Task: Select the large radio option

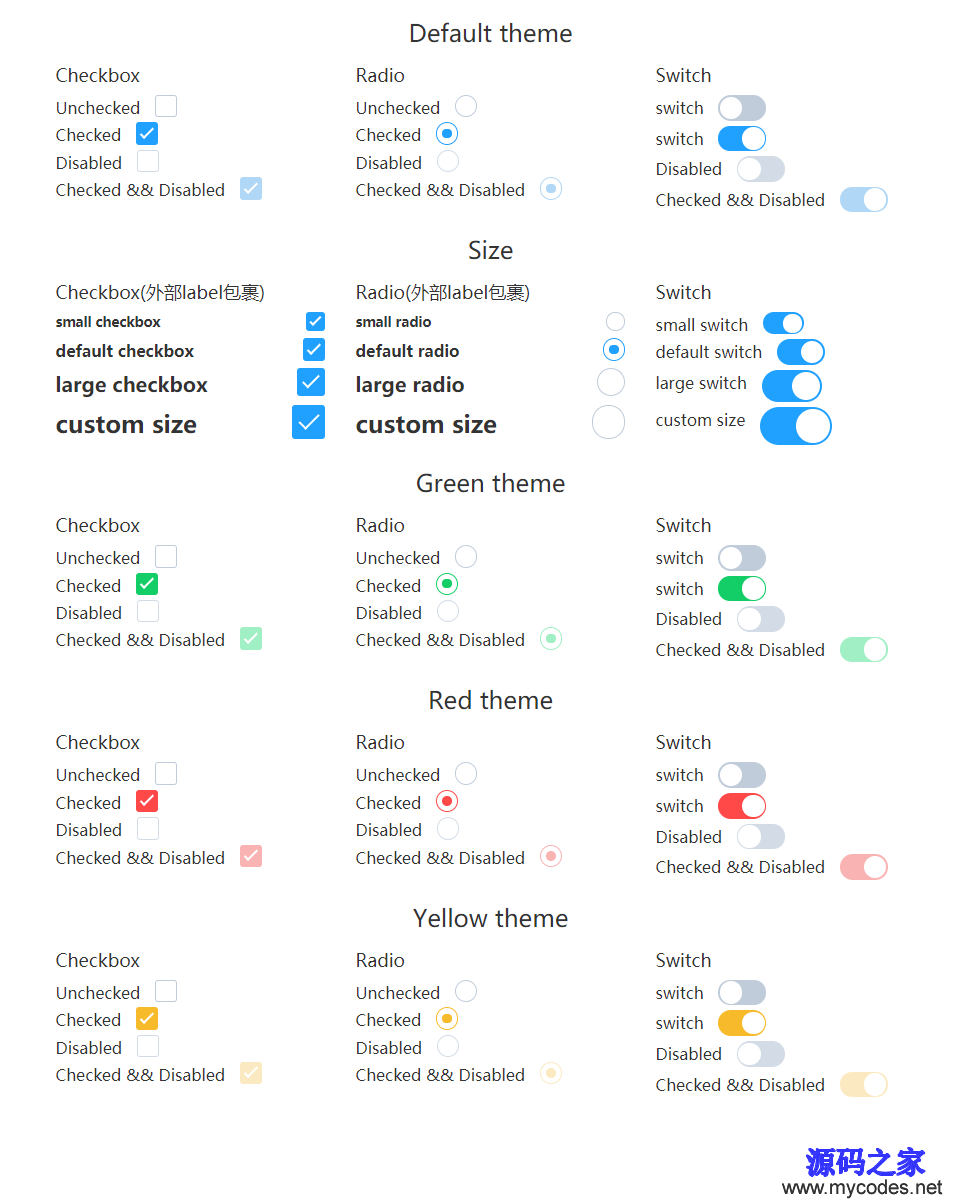Action: 611,382
